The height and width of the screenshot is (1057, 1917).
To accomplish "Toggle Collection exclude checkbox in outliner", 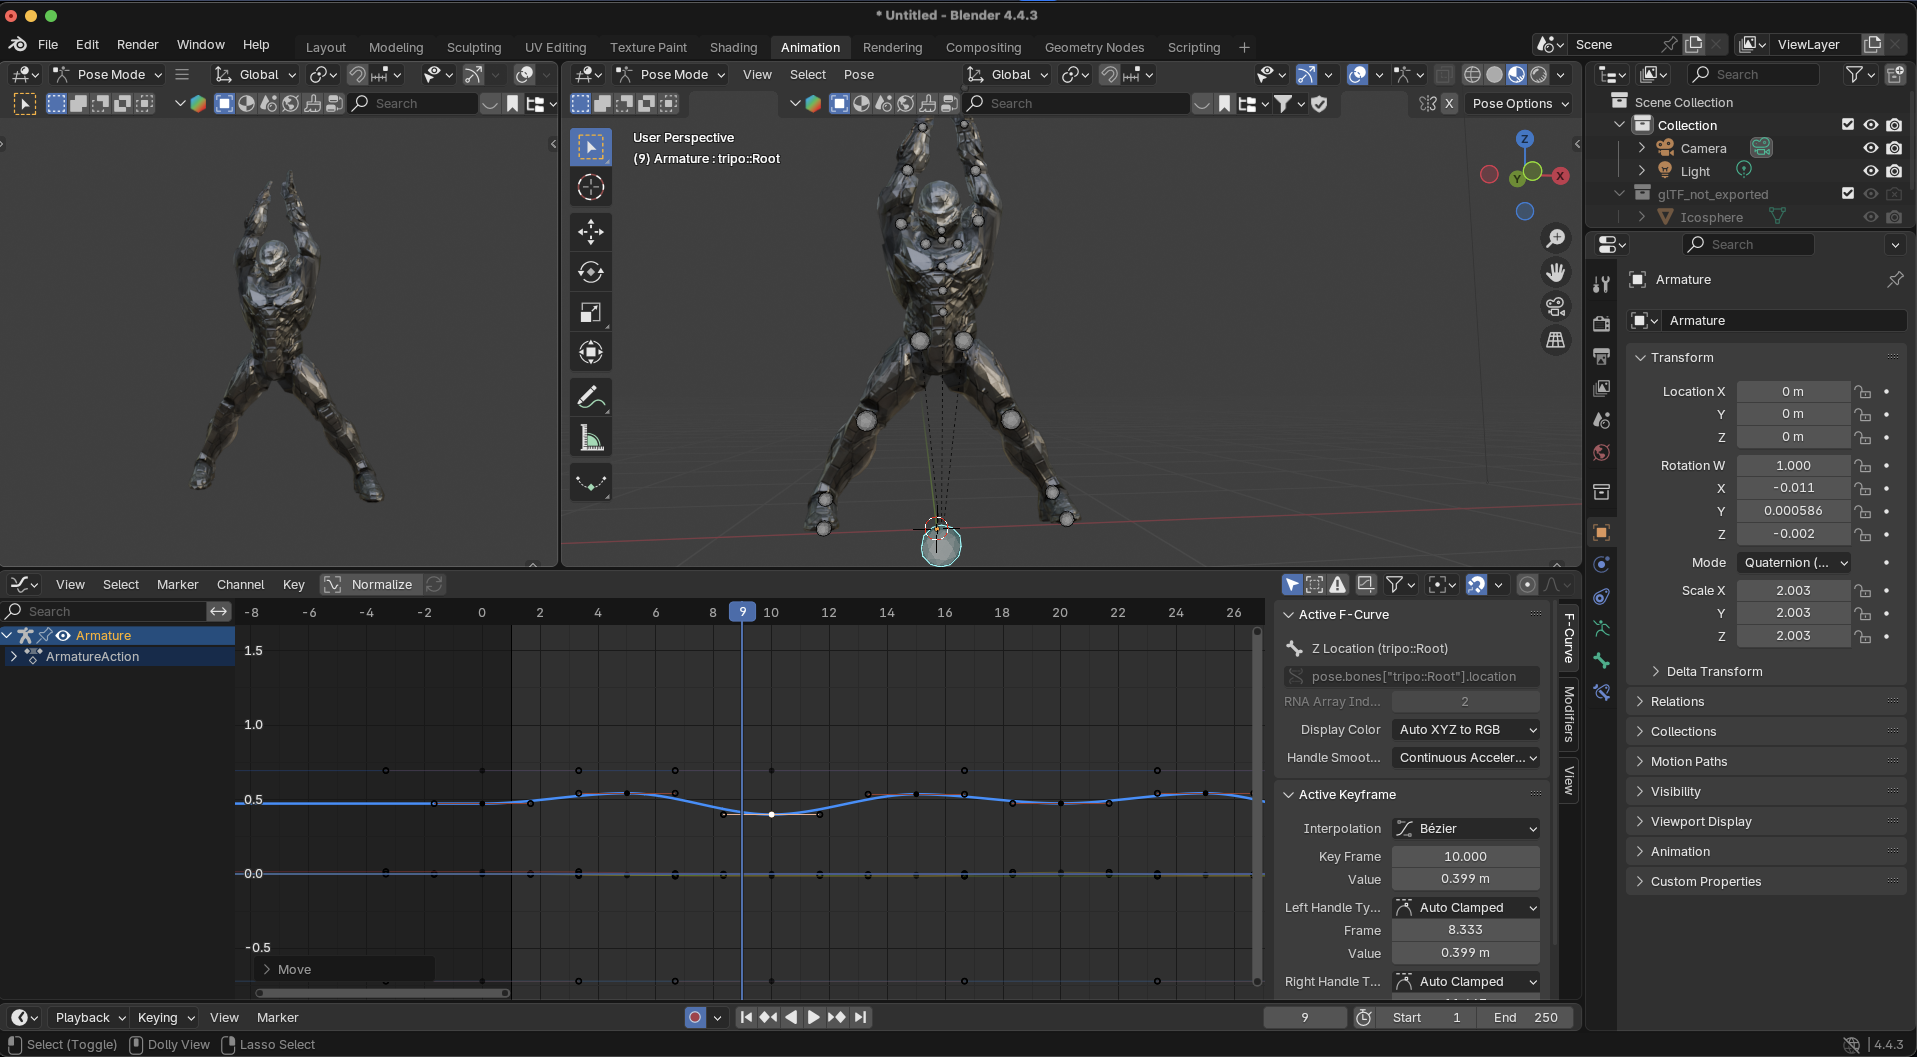I will pyautogui.click(x=1848, y=125).
